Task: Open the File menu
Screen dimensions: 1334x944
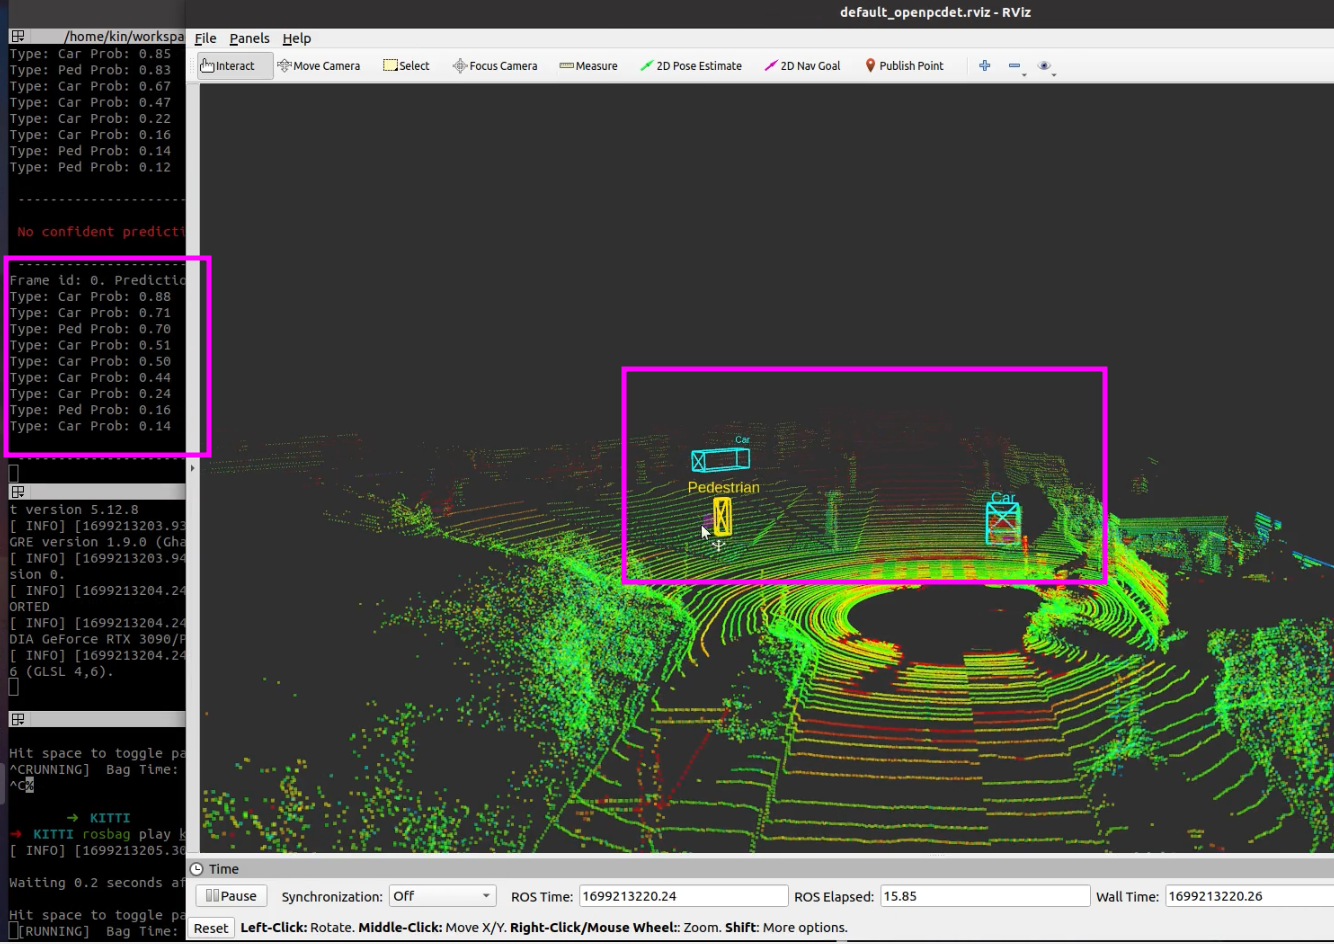Action: point(205,38)
